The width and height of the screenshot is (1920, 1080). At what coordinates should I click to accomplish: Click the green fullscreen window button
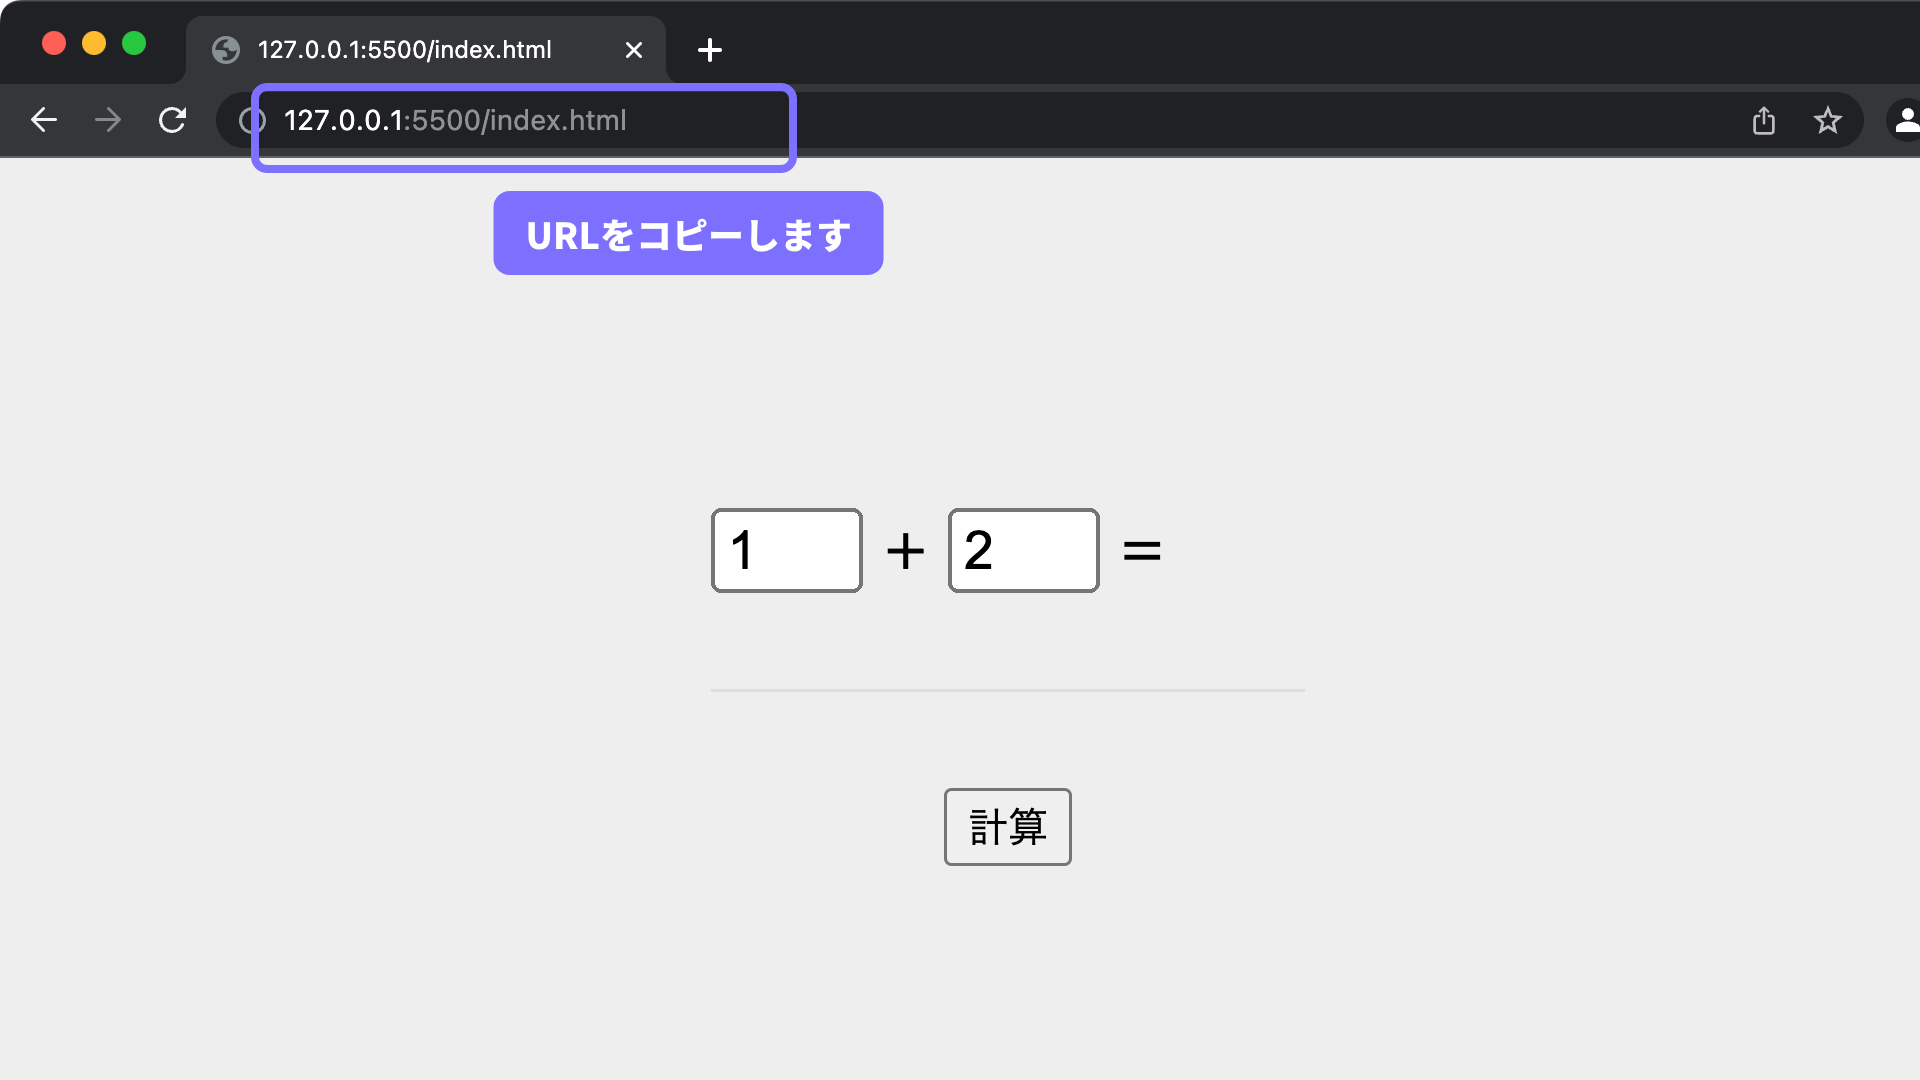tap(134, 44)
